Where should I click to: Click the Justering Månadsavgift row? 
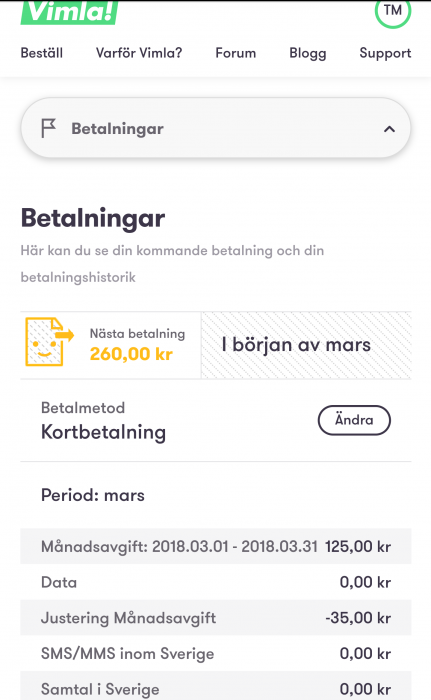pos(216,617)
